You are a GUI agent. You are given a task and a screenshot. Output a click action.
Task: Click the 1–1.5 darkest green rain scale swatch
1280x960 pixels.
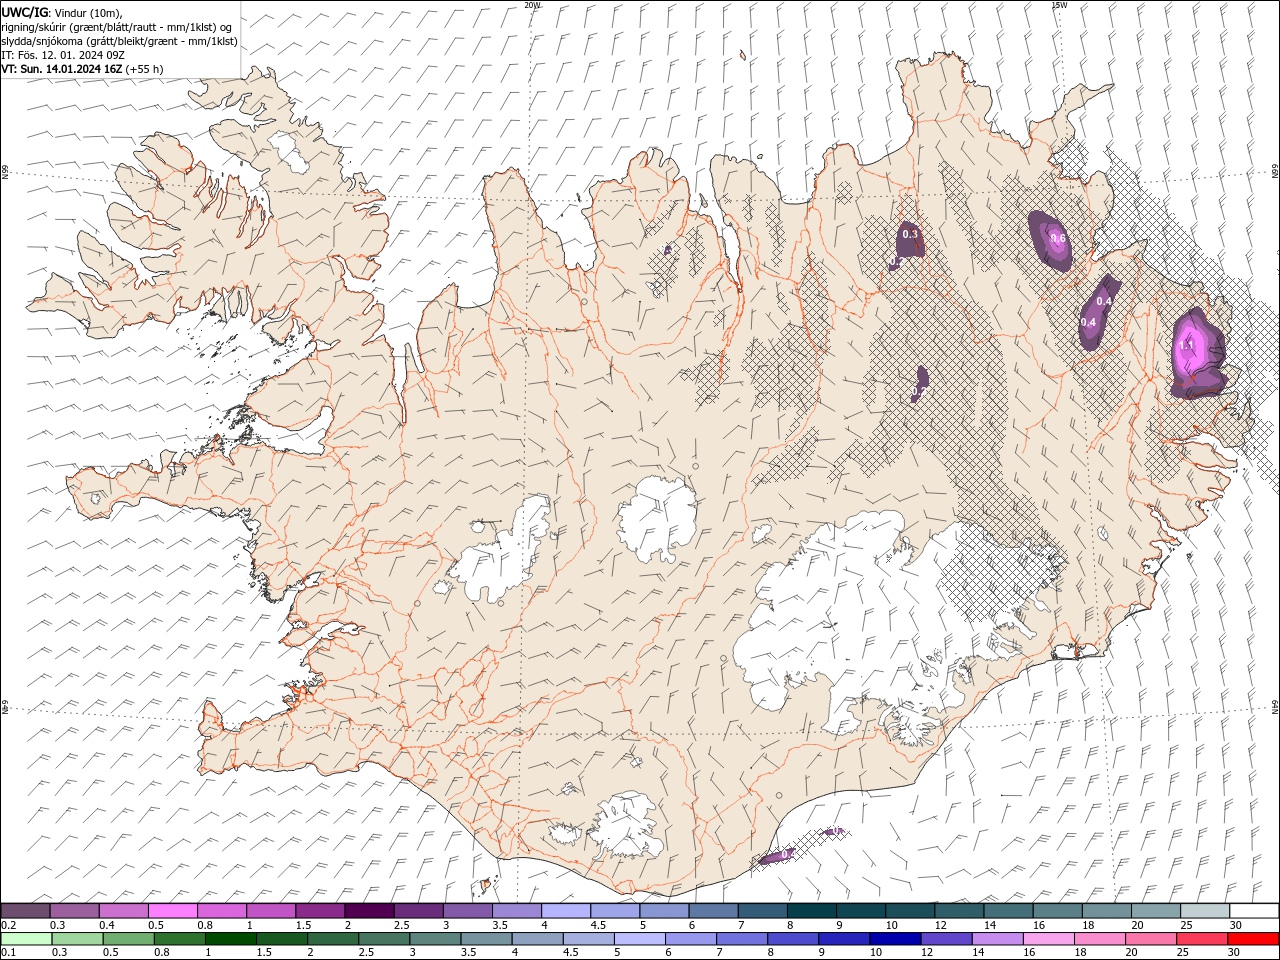[230, 939]
